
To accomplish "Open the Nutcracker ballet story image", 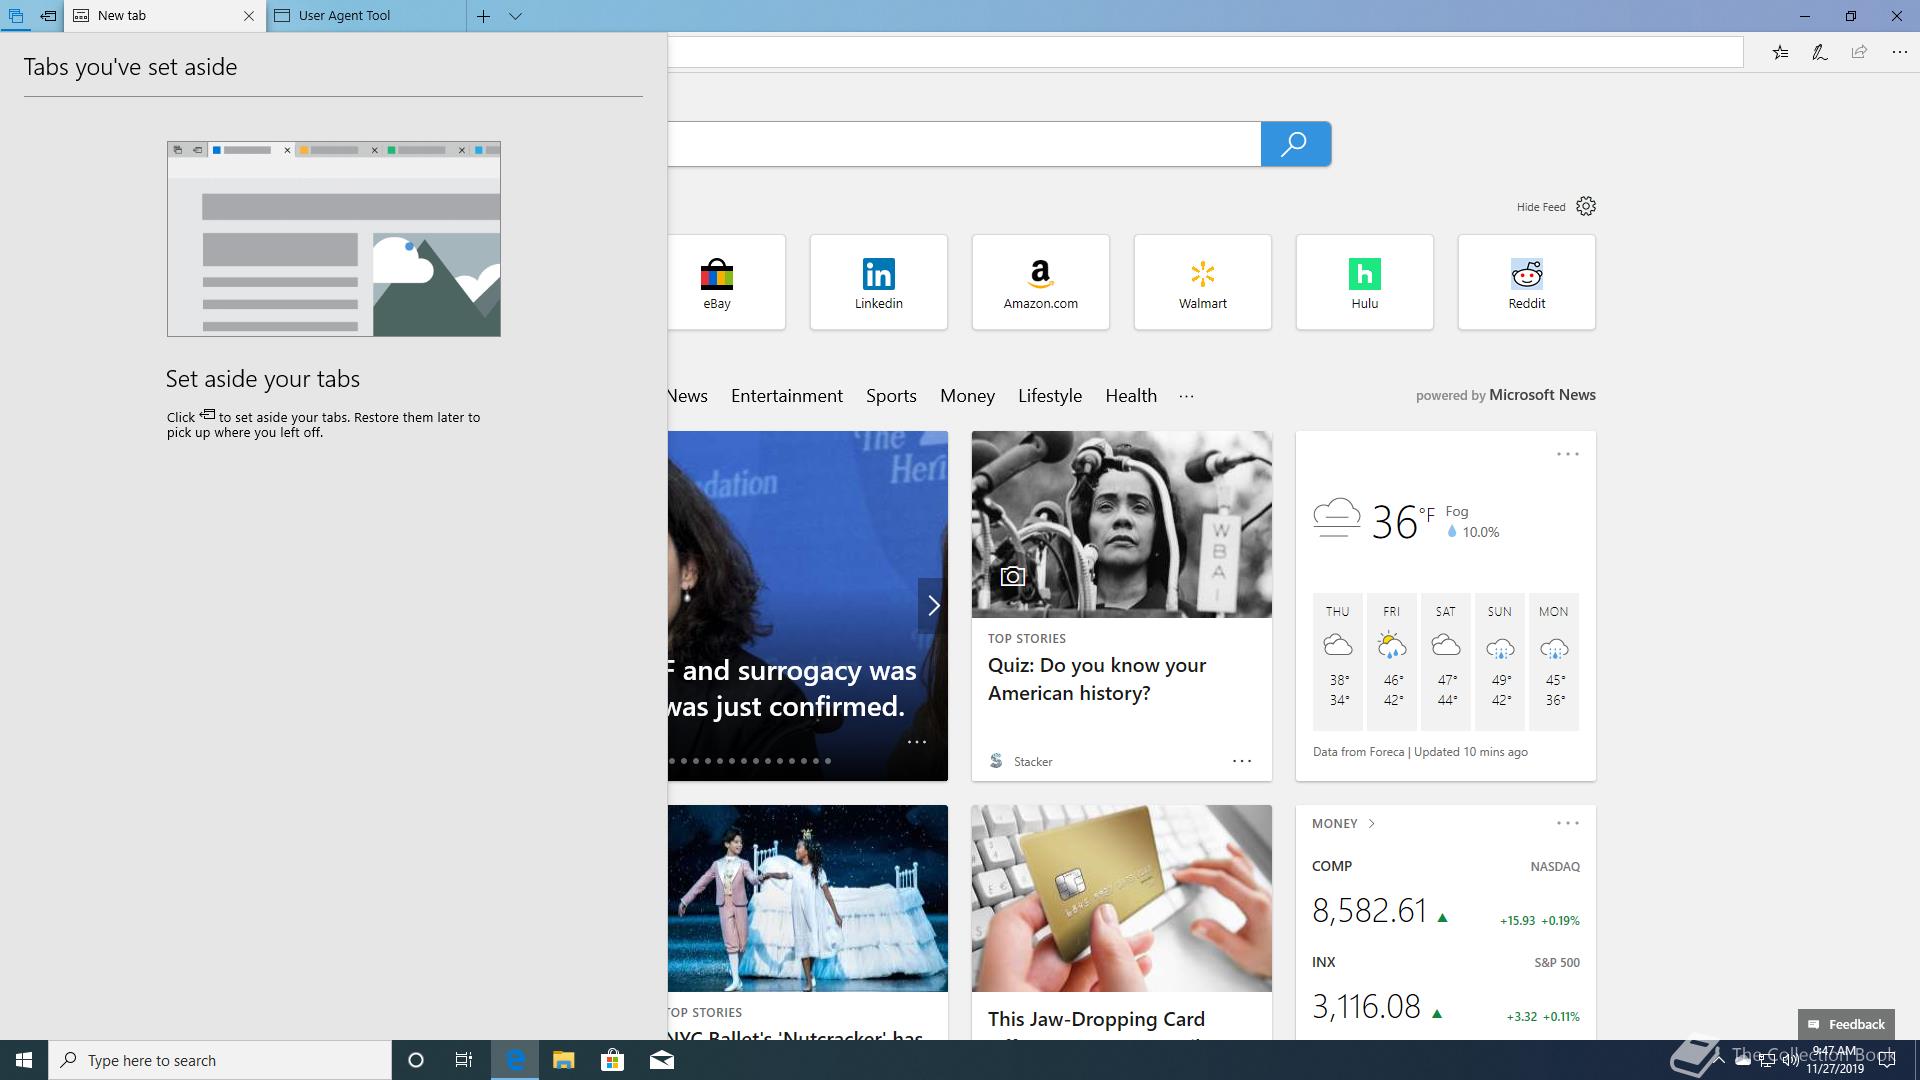I will (x=808, y=898).
